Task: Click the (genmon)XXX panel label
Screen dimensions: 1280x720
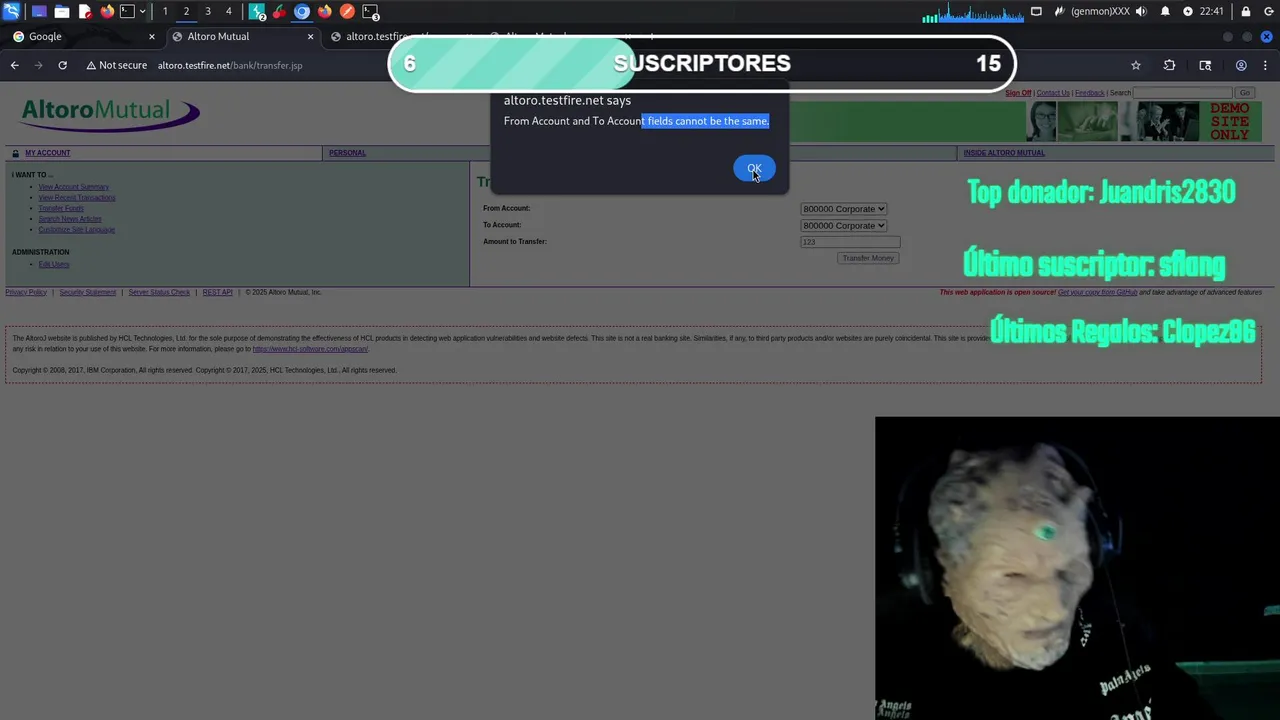Action: (x=1100, y=12)
